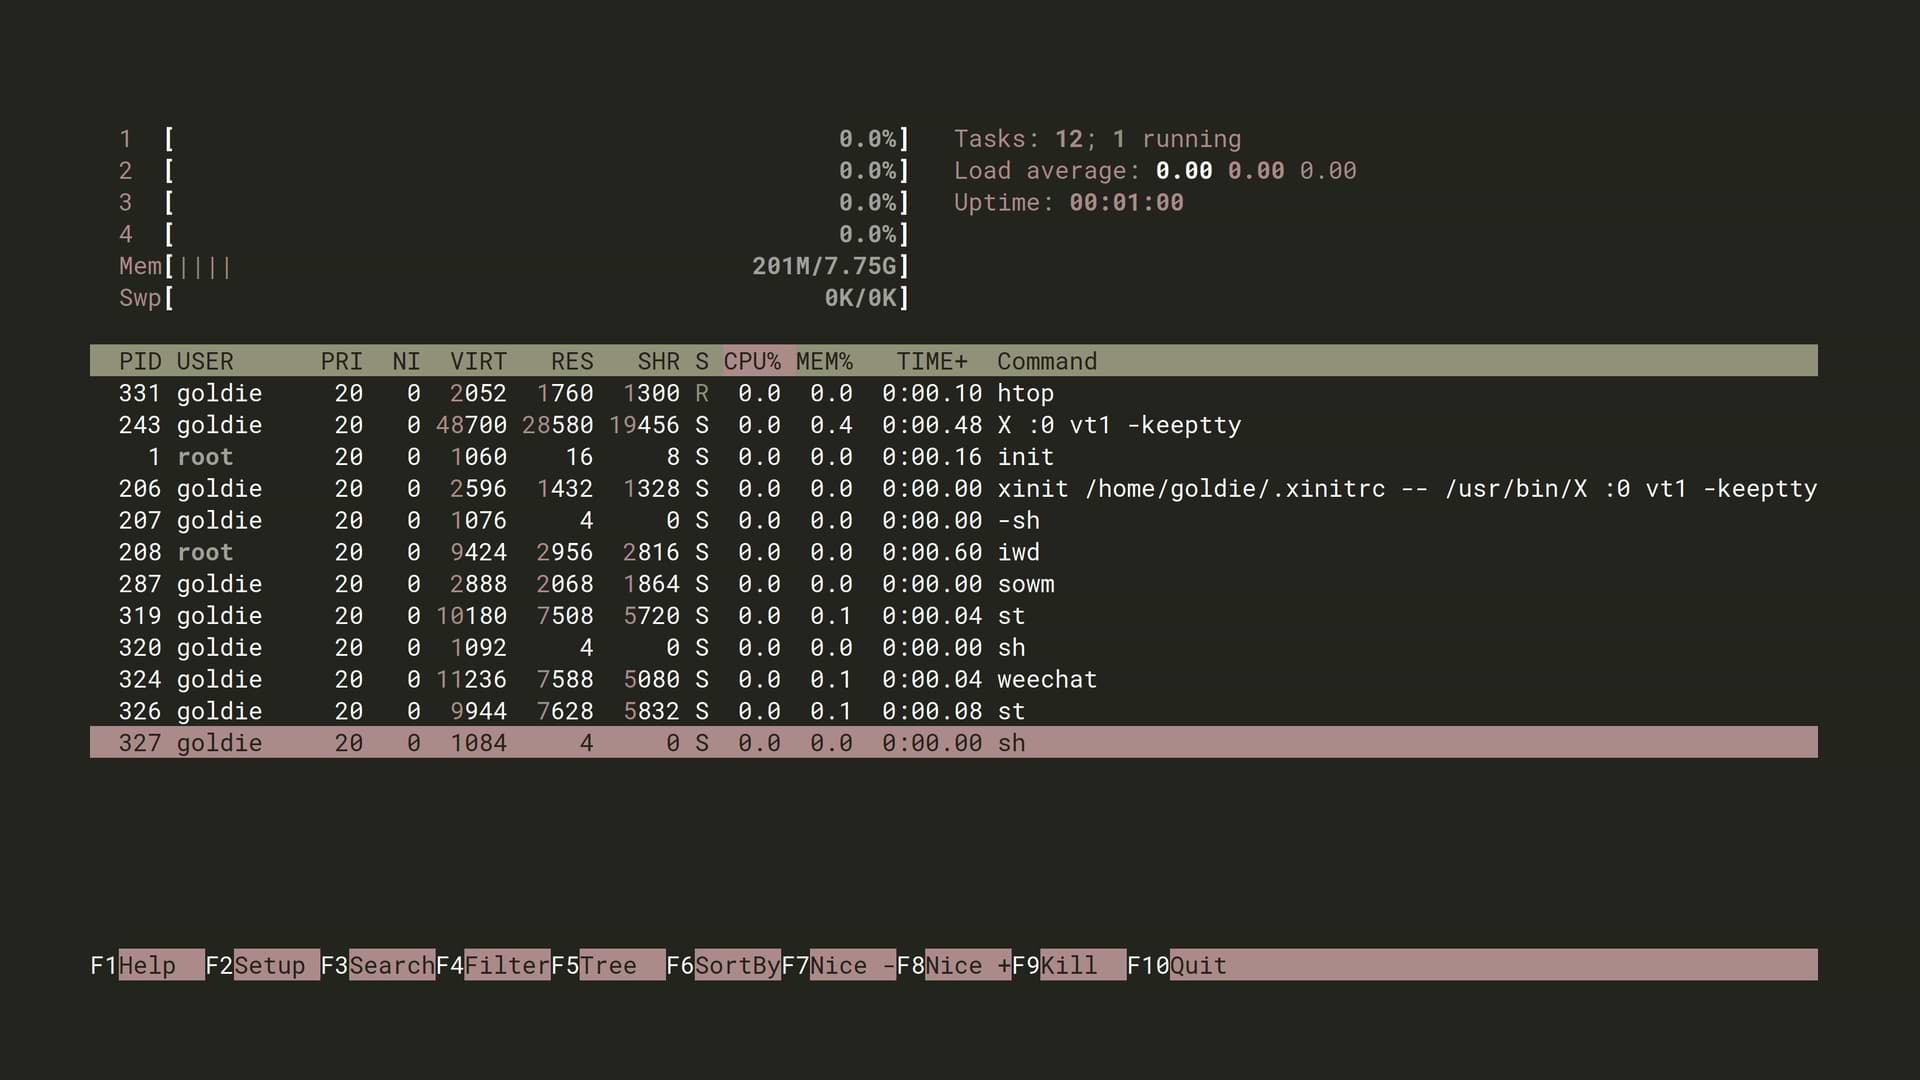Click the CPU 2 usage meter
The height and width of the screenshot is (1080, 1920).
click(x=514, y=171)
